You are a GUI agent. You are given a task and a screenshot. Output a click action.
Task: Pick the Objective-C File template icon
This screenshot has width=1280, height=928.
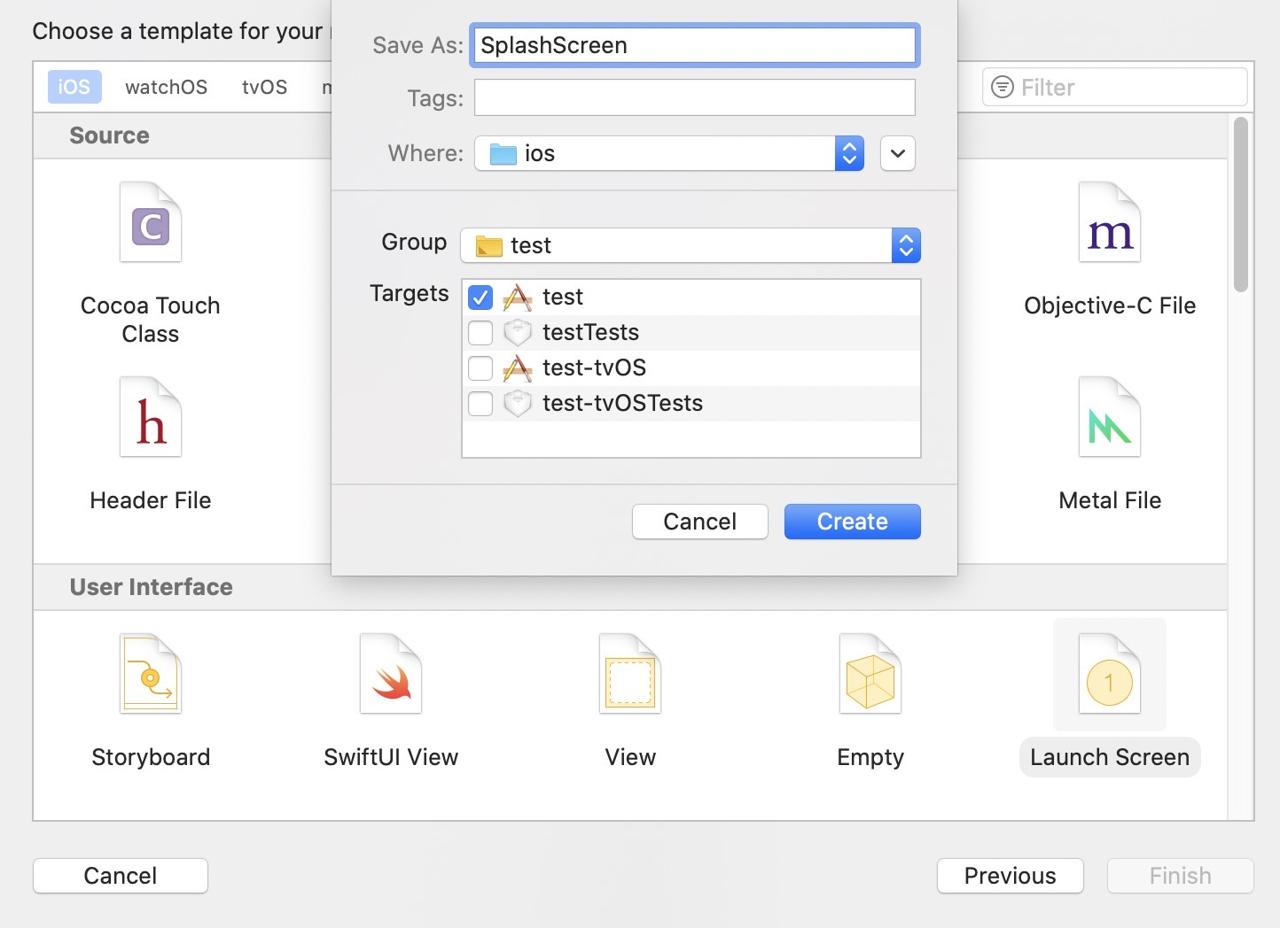[x=1109, y=222]
